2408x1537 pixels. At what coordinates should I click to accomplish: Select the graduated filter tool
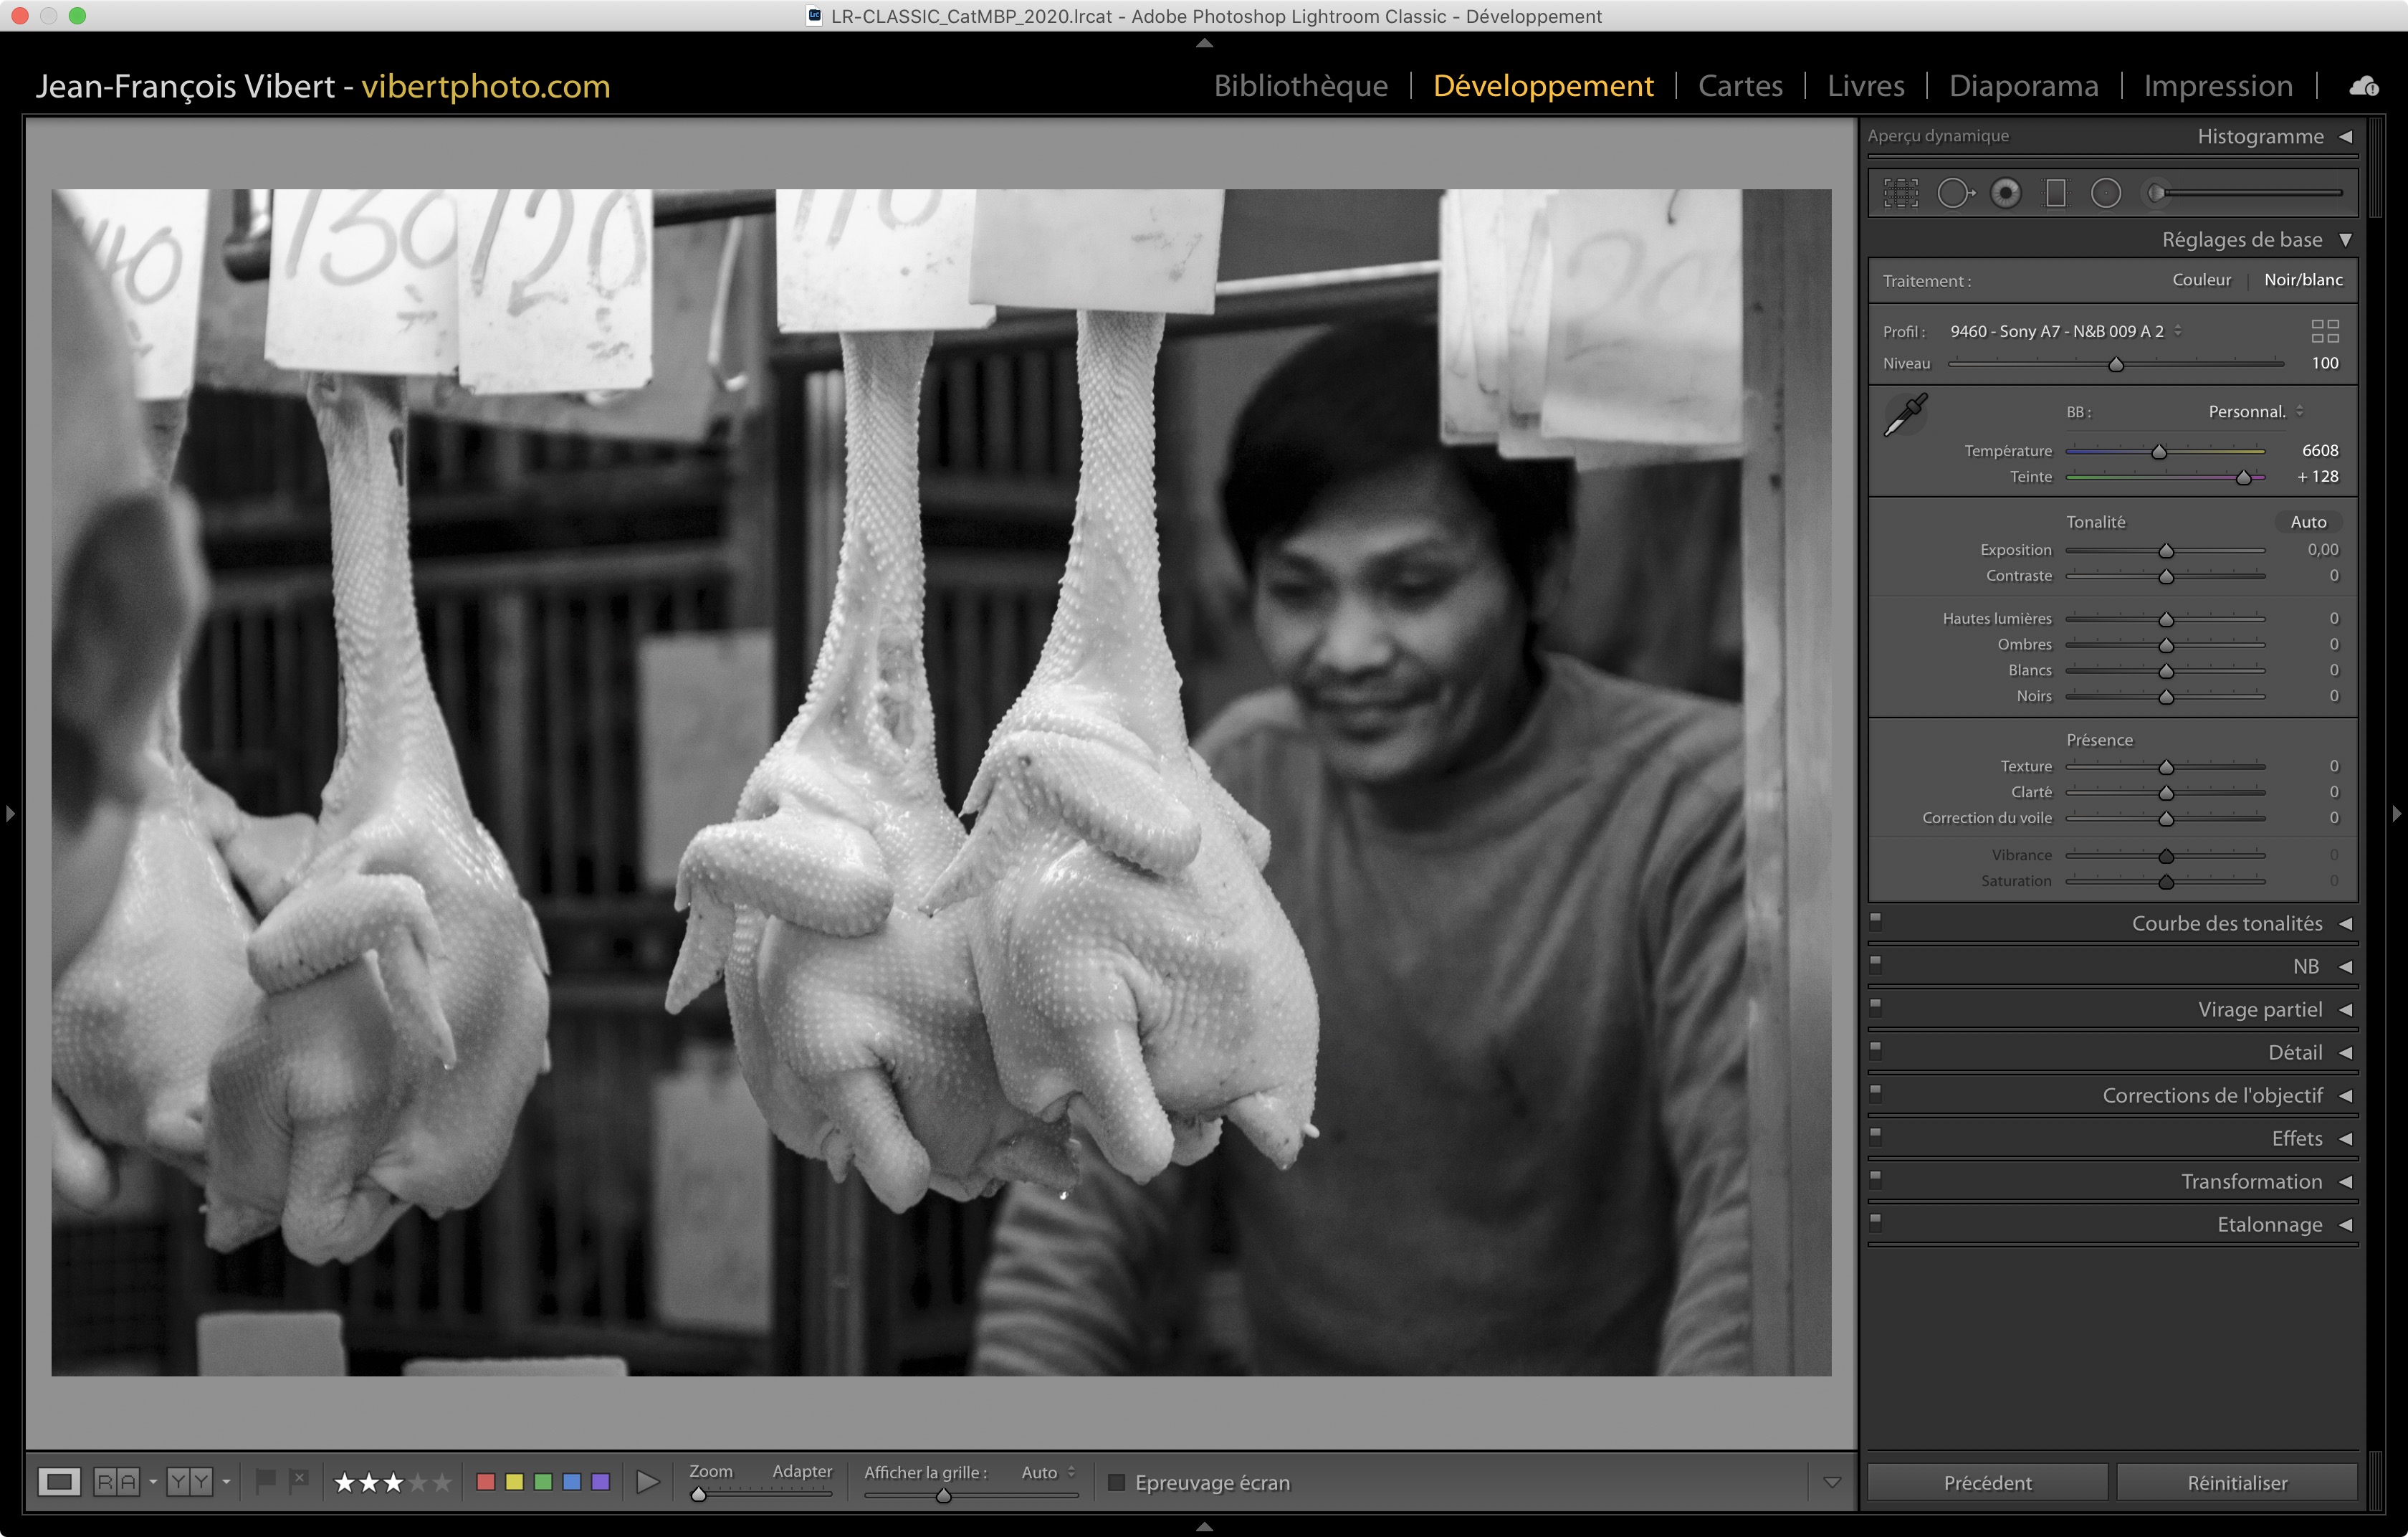(x=2055, y=193)
